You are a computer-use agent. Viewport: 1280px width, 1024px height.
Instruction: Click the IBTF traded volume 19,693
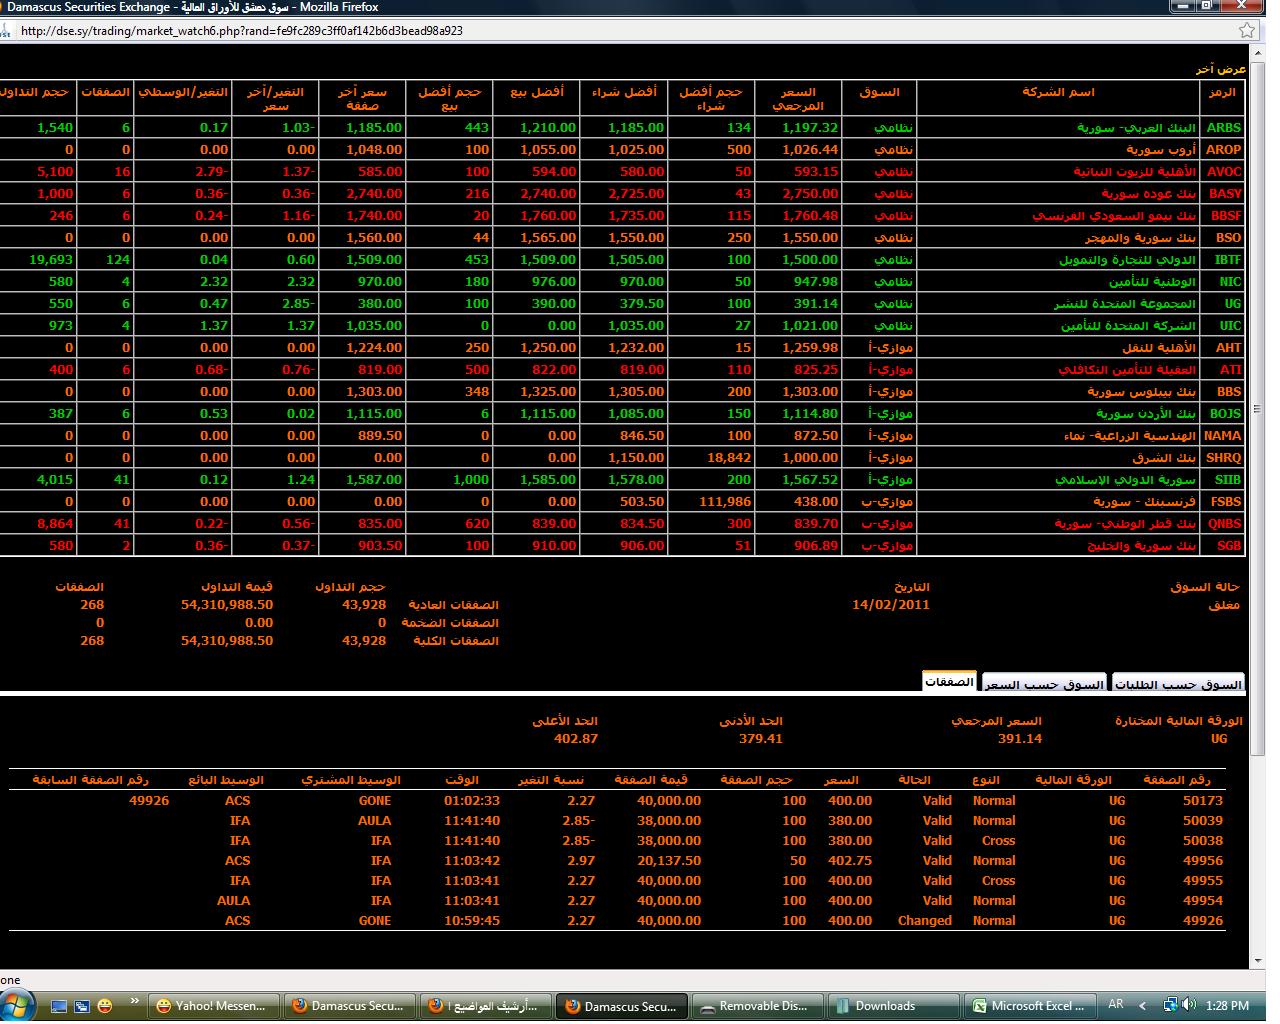[51, 260]
